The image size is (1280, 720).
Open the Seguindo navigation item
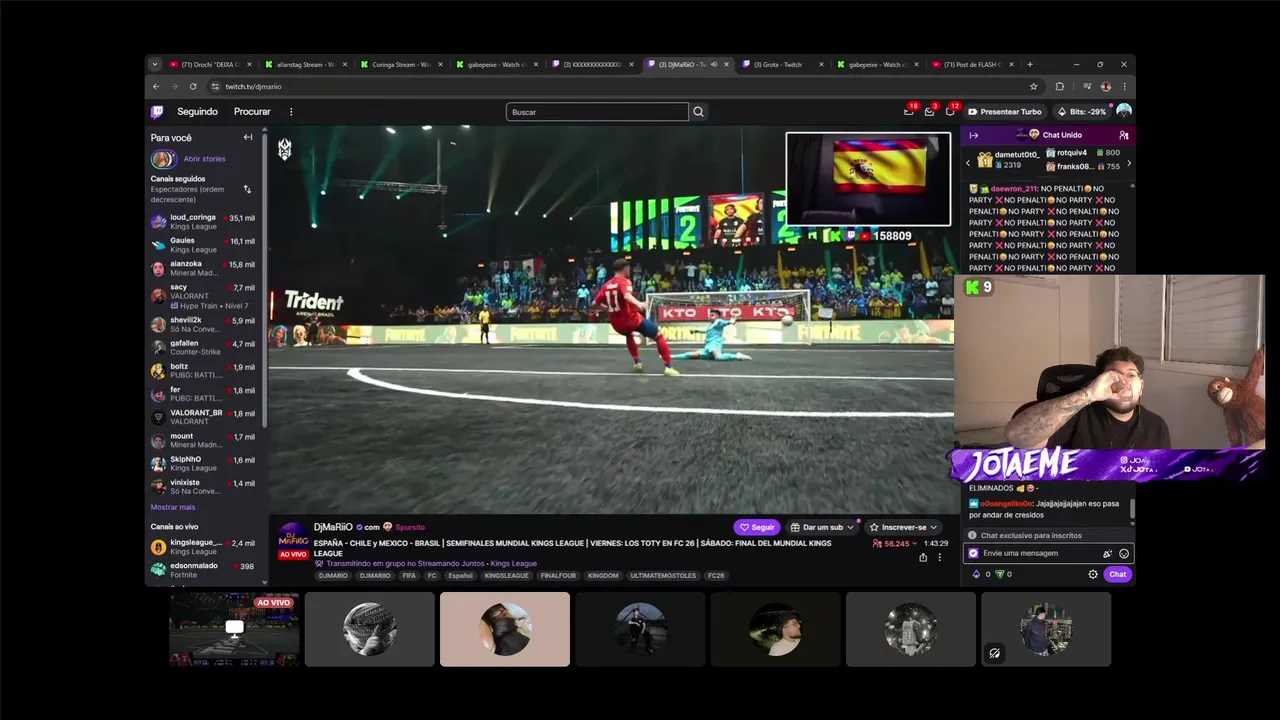tap(197, 112)
